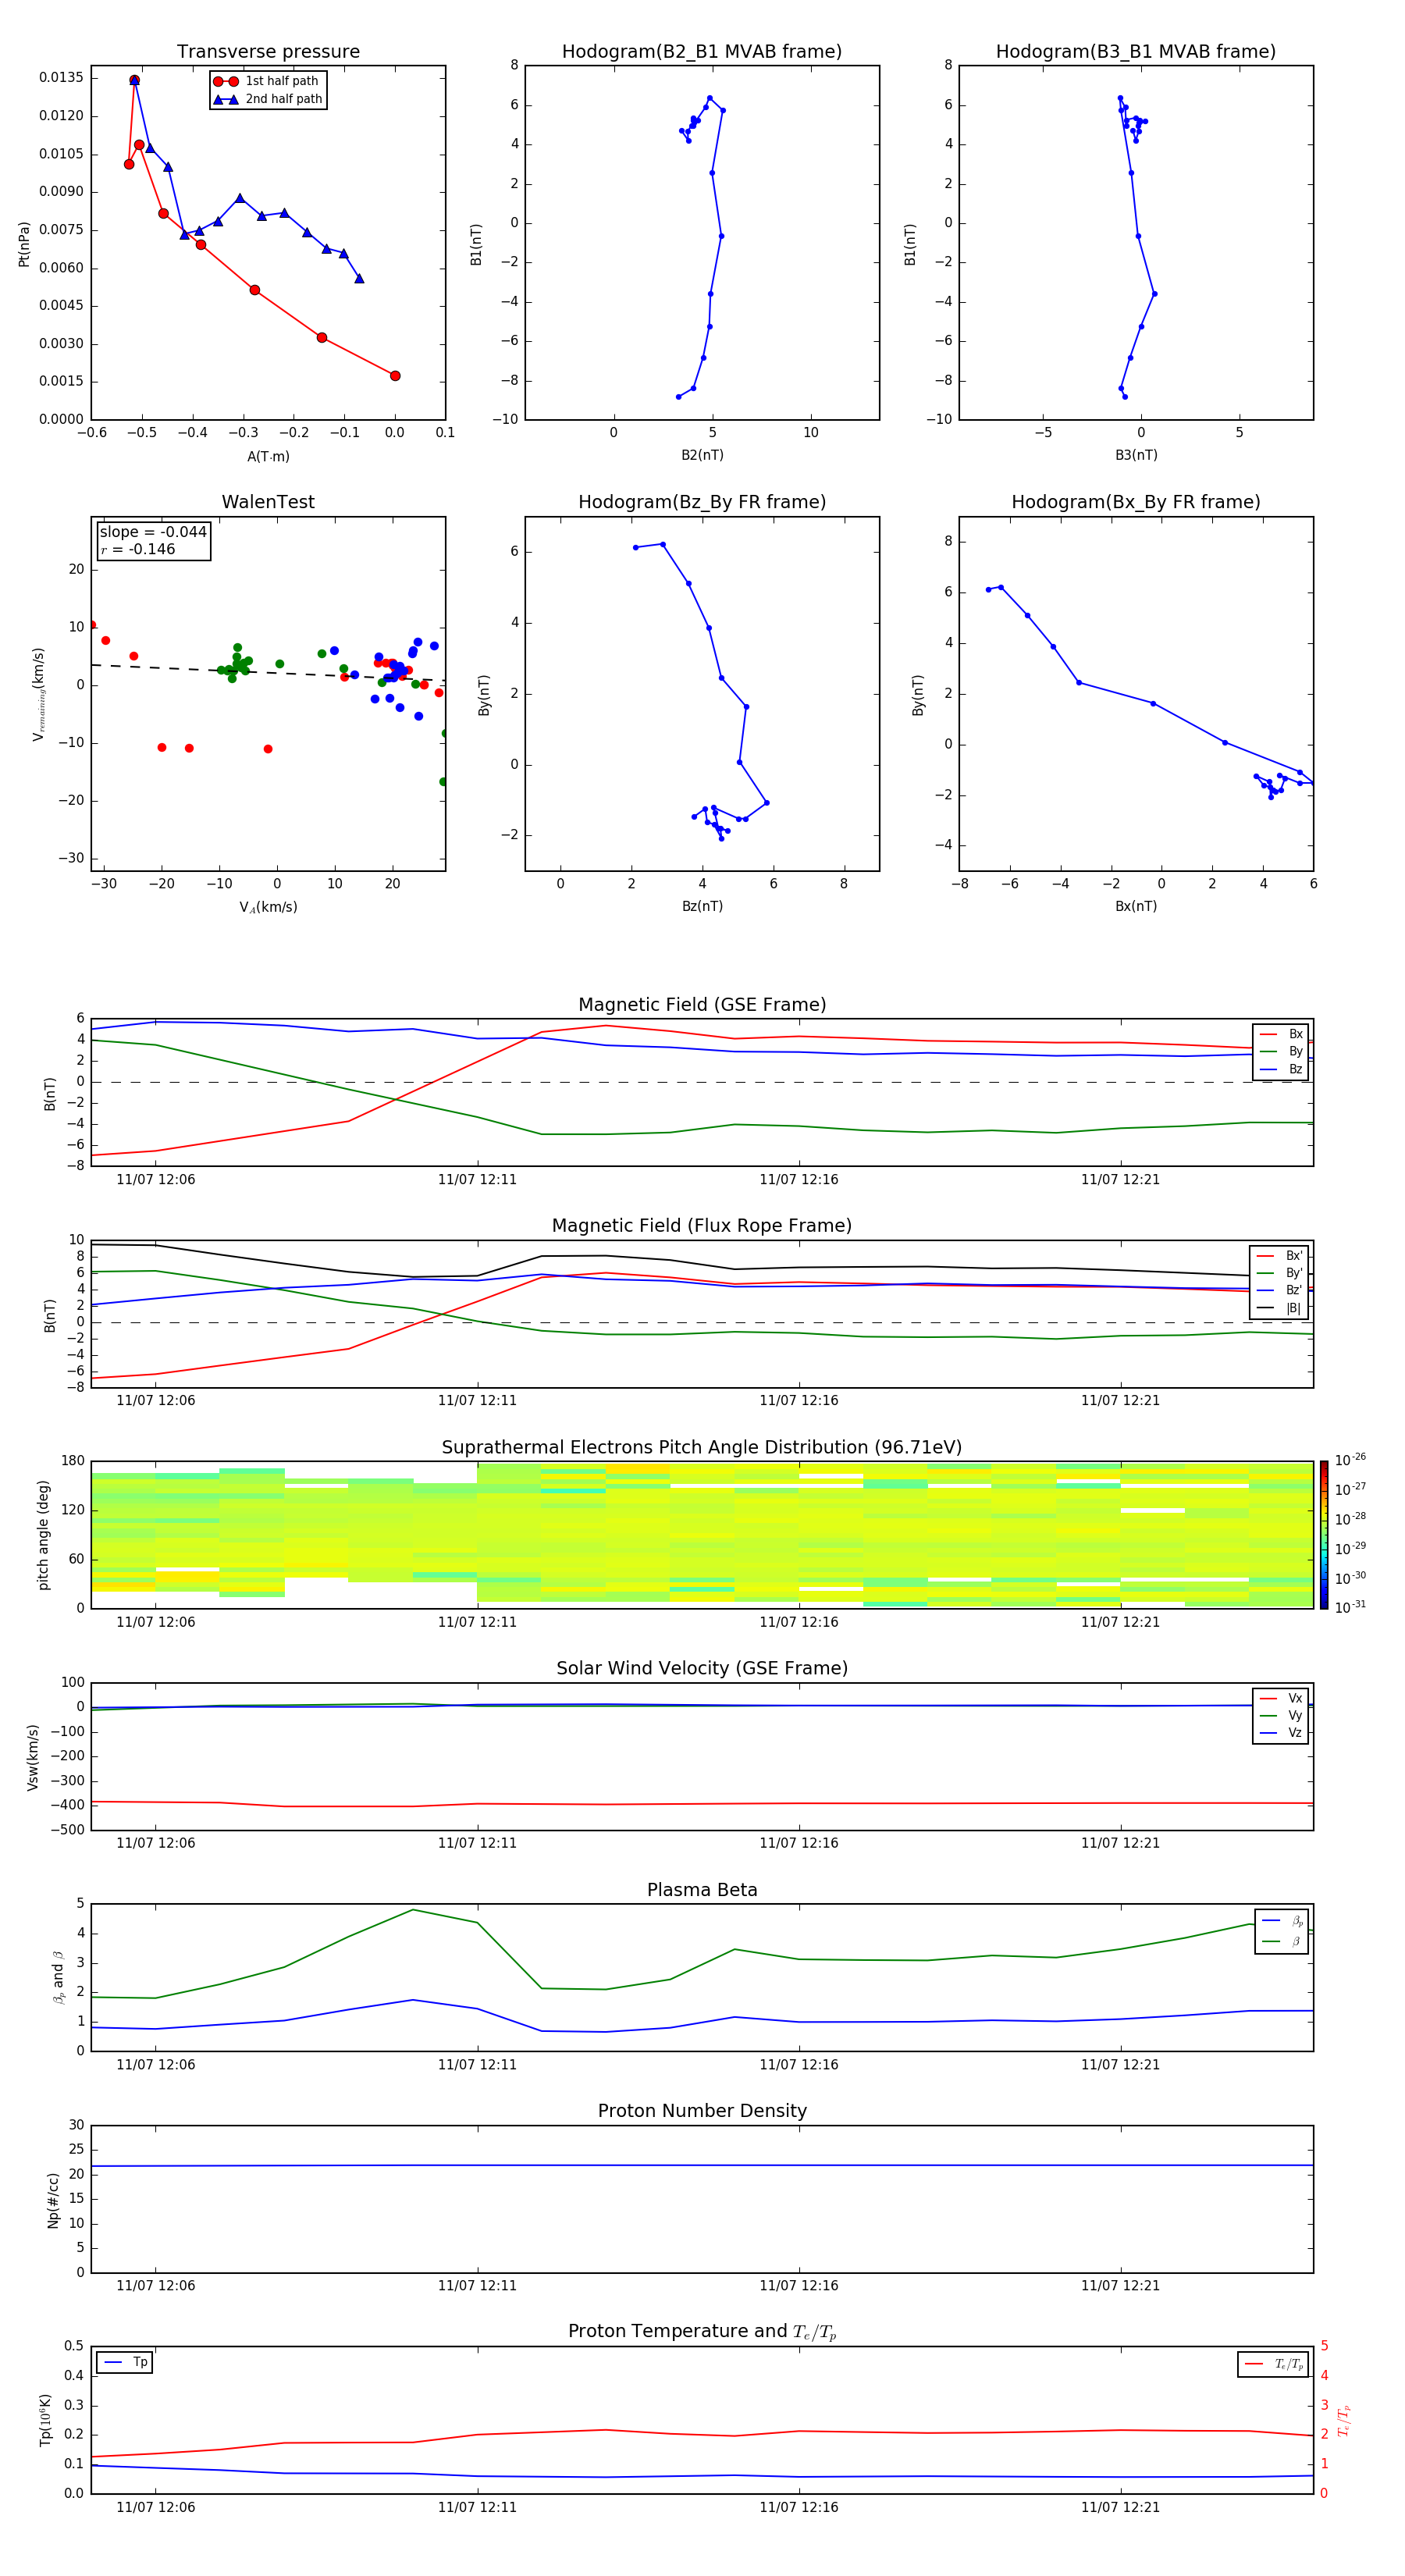The image size is (1405, 2576).
Task: Click the |B| legend entry in Flux Rope plot
Action: click(x=1279, y=1309)
